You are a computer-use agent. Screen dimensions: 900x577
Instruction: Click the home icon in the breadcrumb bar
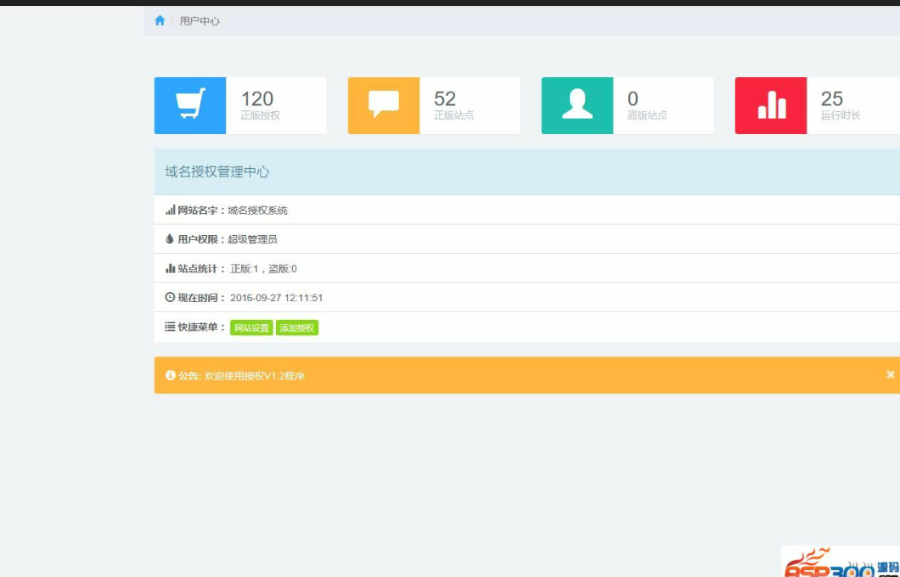160,19
